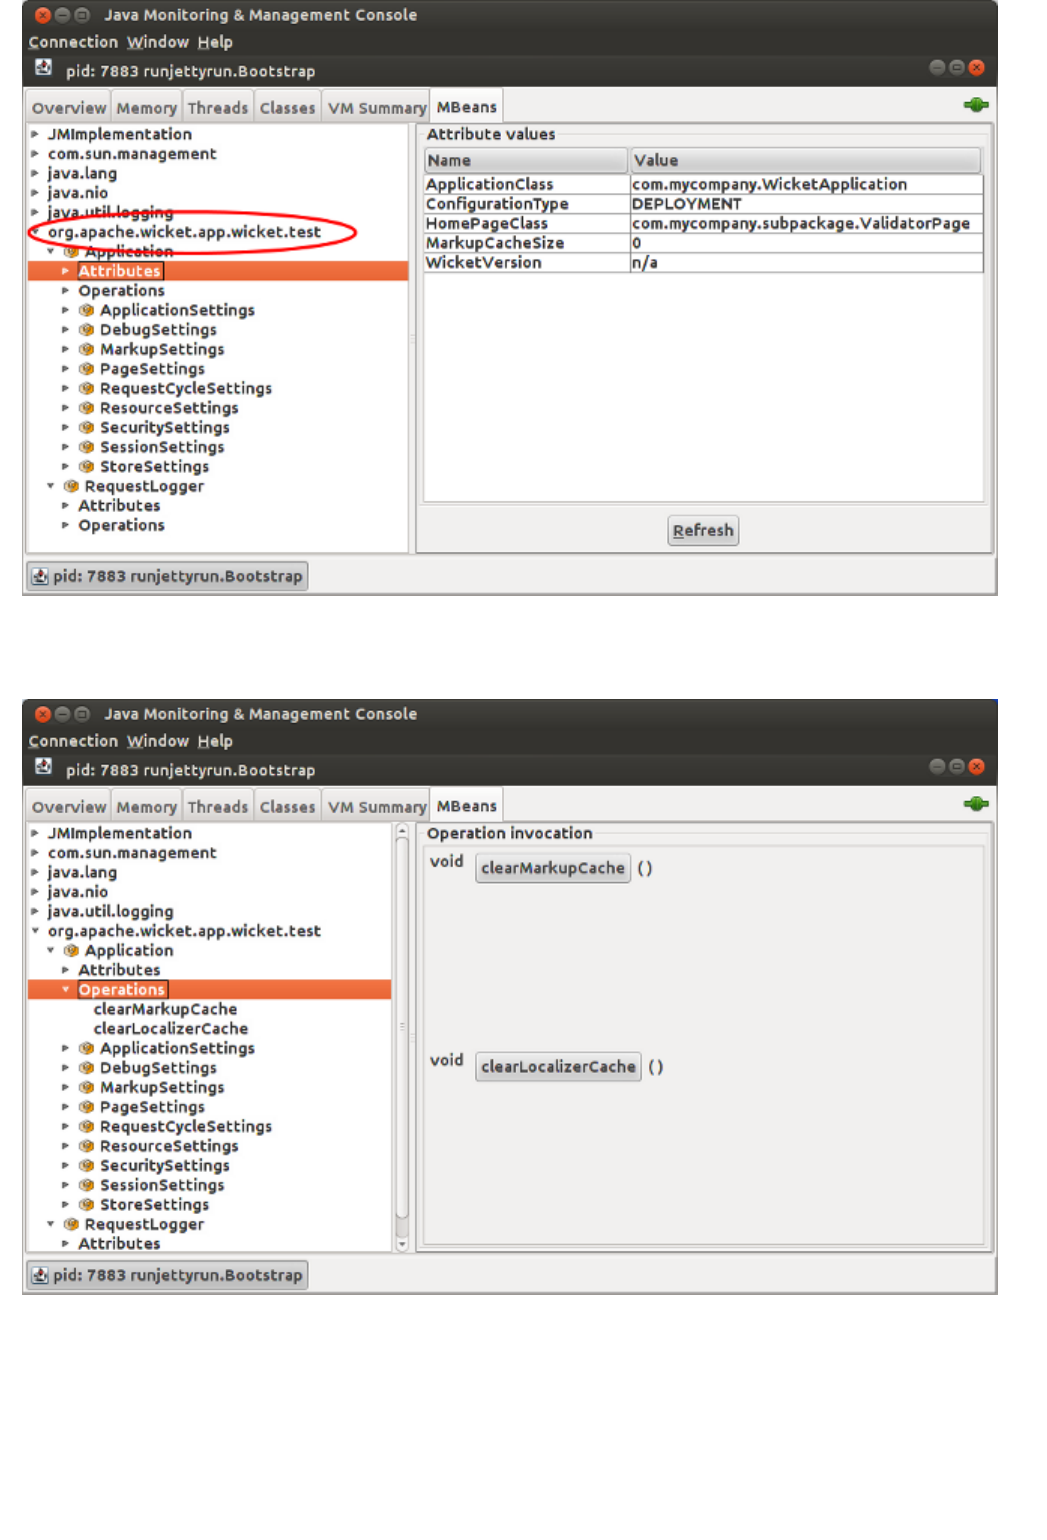Click the green connection status icon in bottom window

(976, 804)
